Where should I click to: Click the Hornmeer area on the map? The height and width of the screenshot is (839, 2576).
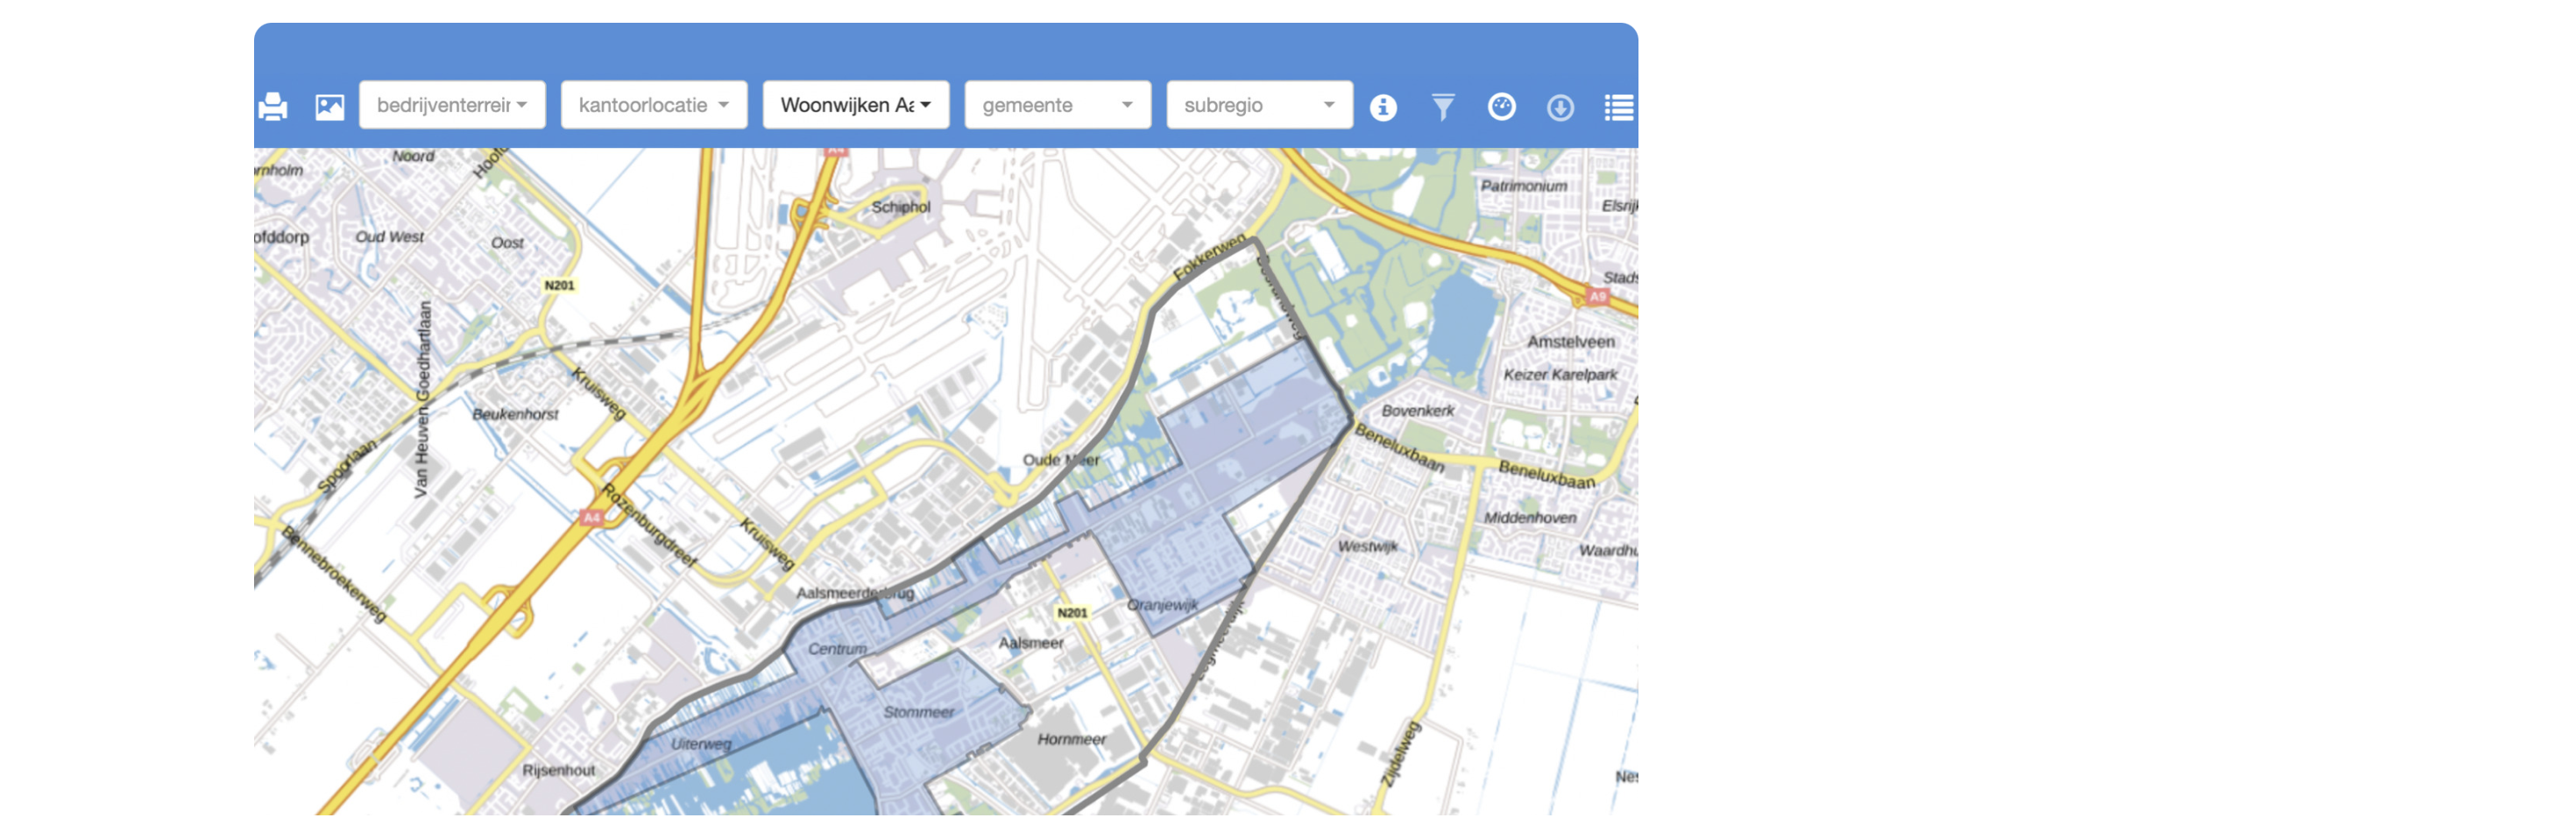coord(1071,739)
